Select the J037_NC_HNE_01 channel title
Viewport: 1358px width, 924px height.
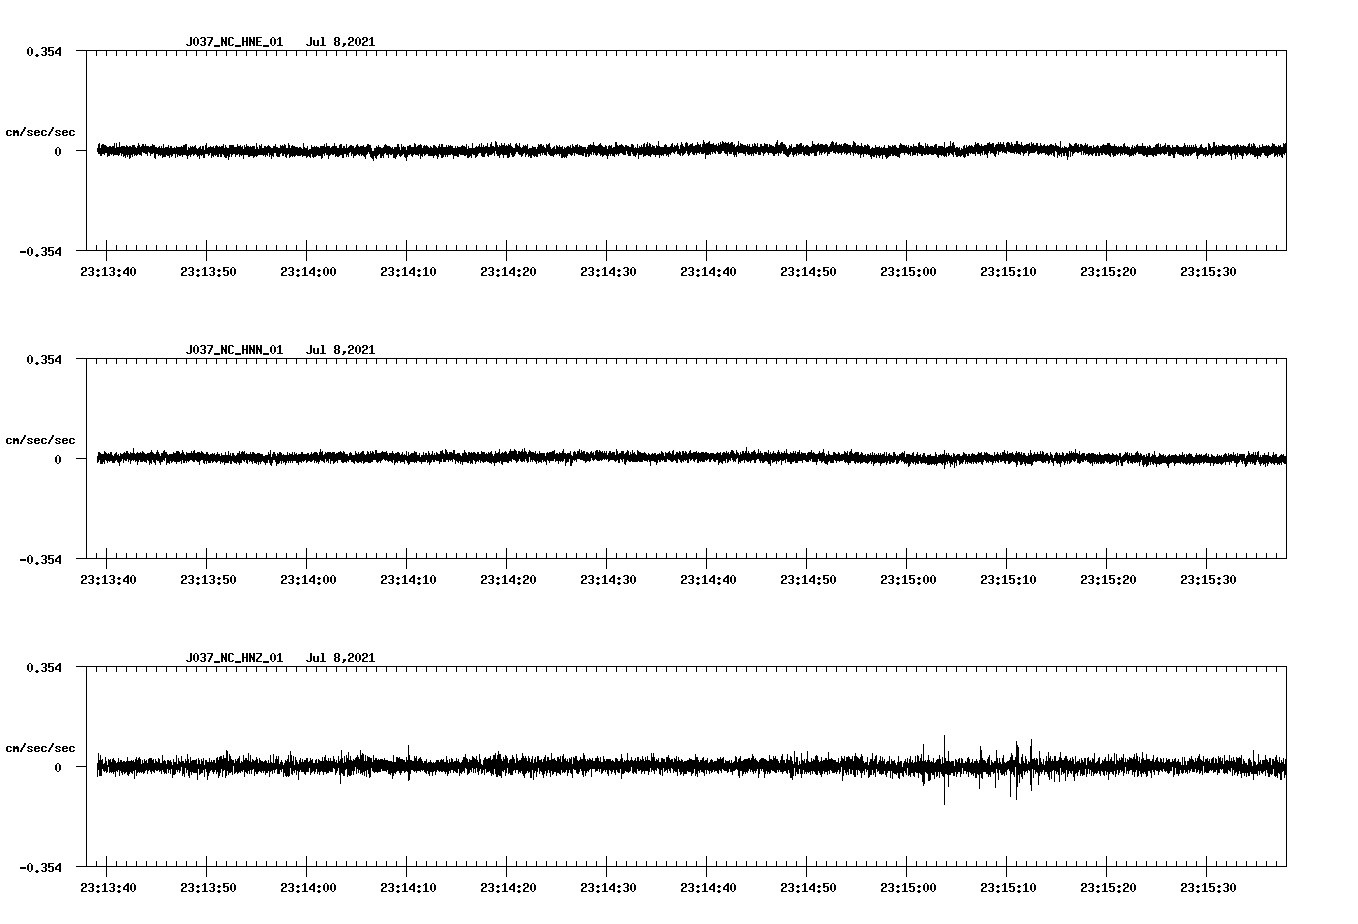tap(234, 41)
